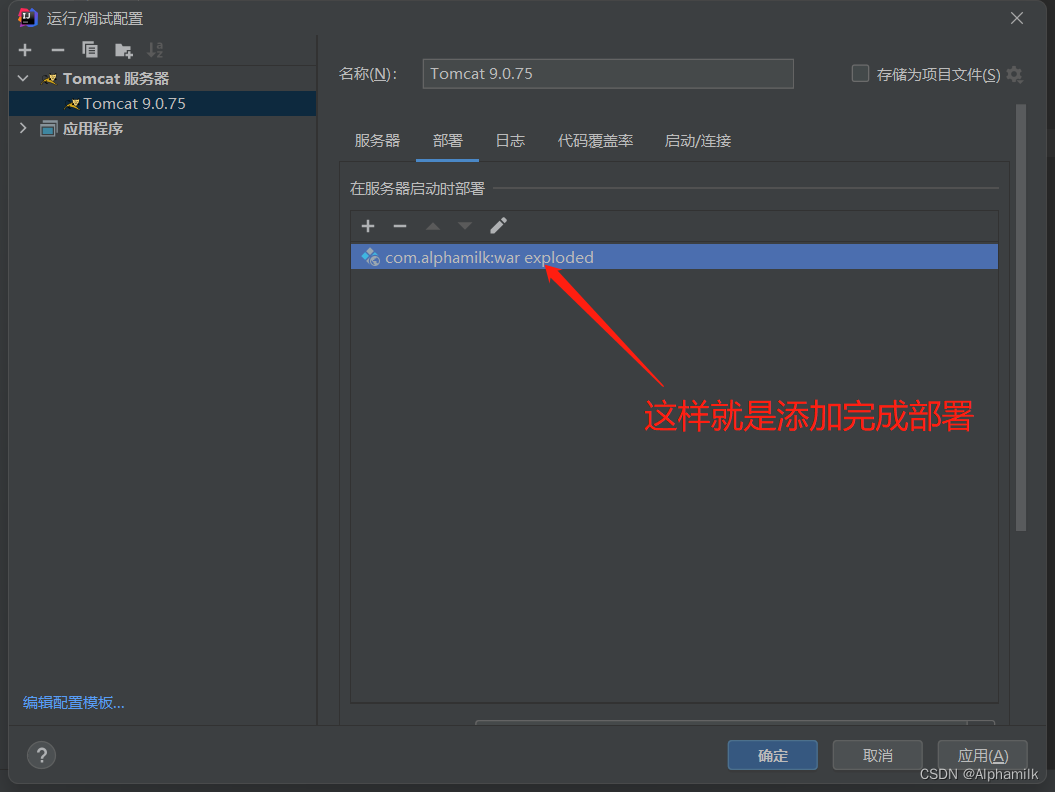Viewport: 1055px width, 792px height.
Task: Sort configurations alphabetically
Action: [x=155, y=50]
